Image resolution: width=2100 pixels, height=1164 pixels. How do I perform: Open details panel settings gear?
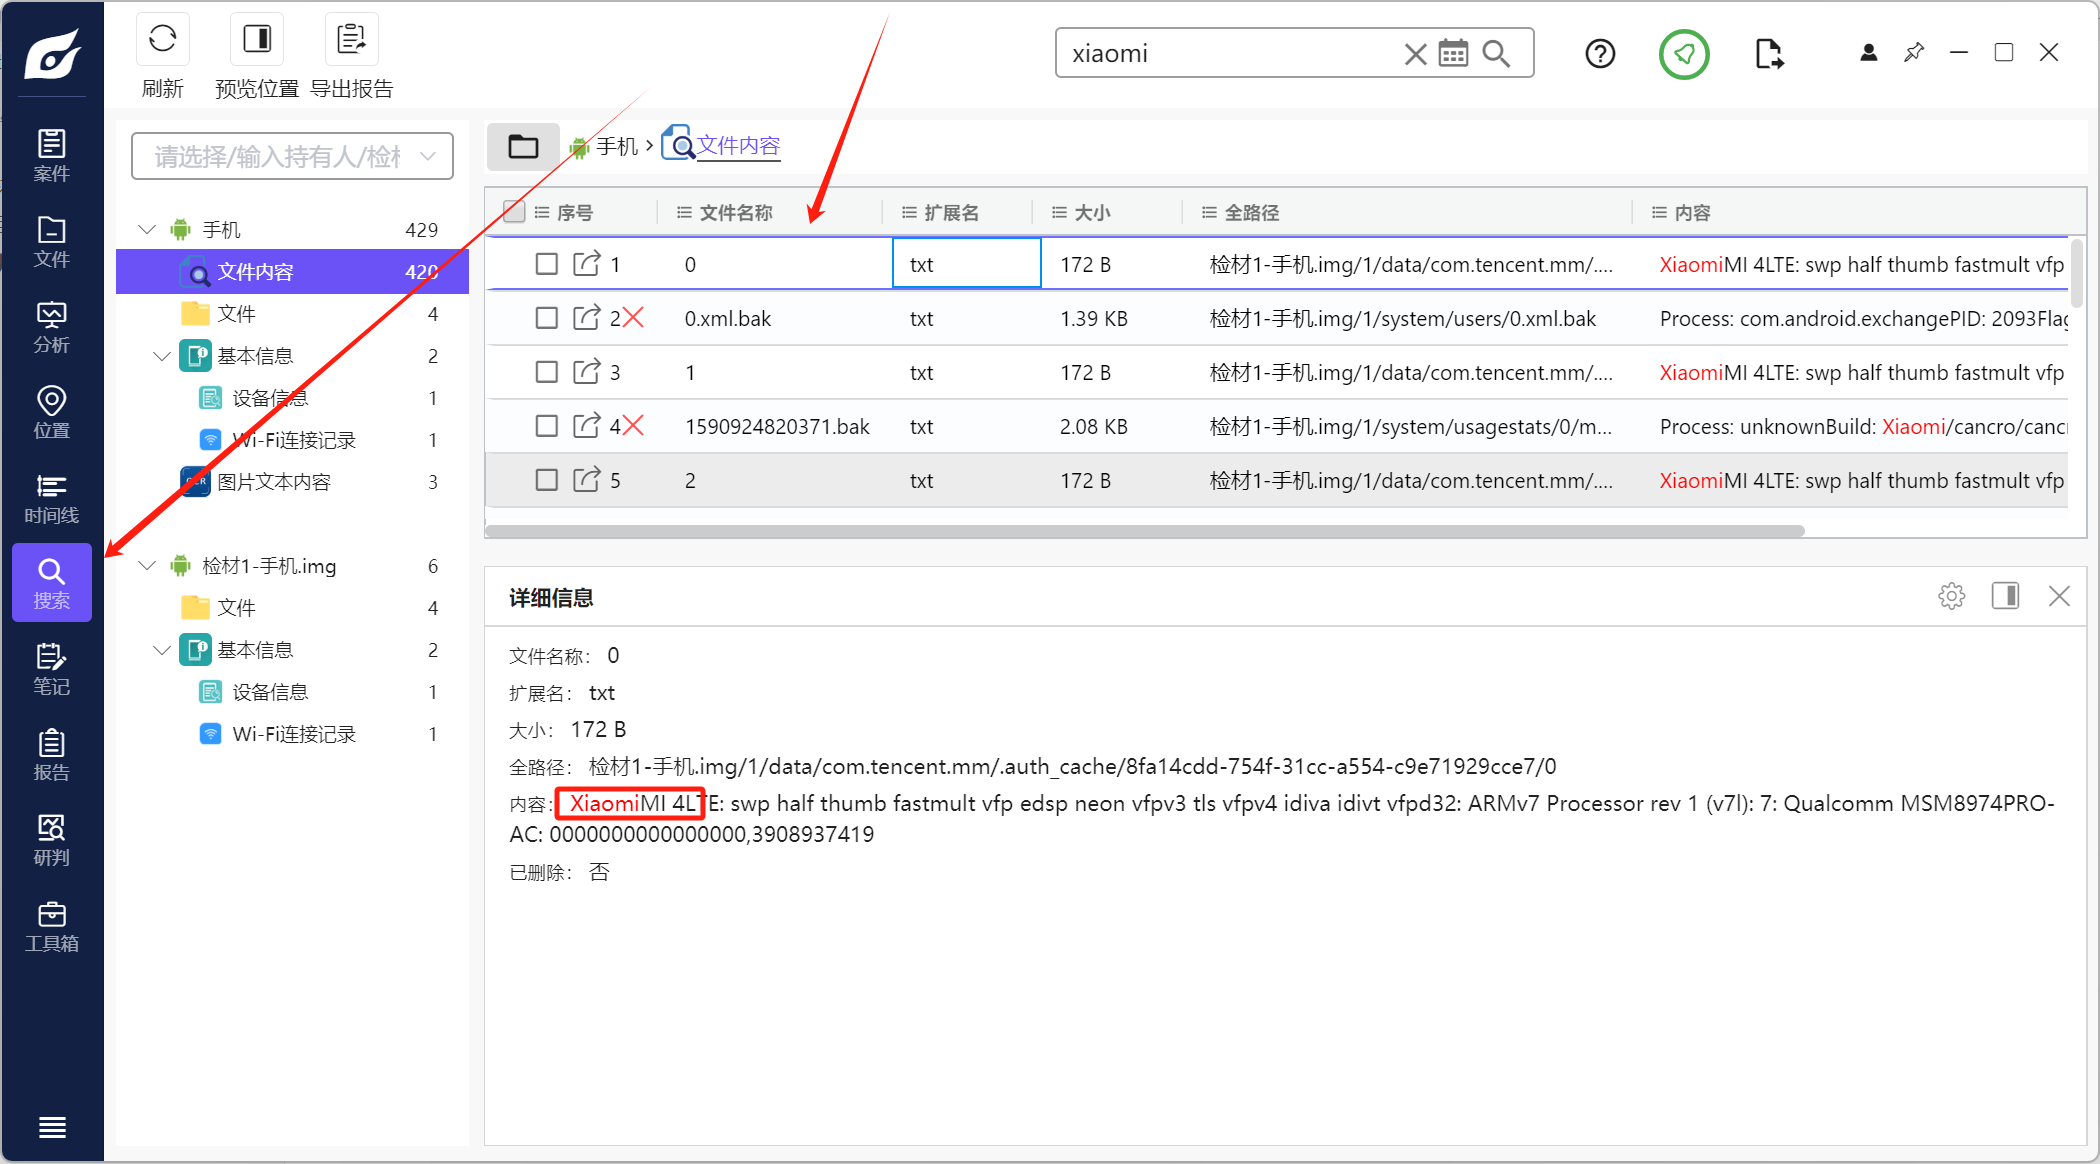[x=1951, y=596]
